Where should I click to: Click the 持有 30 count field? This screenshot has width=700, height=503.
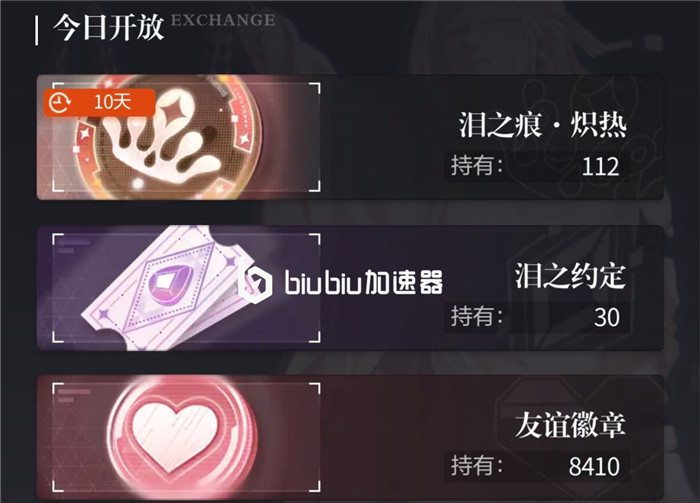coord(536,317)
